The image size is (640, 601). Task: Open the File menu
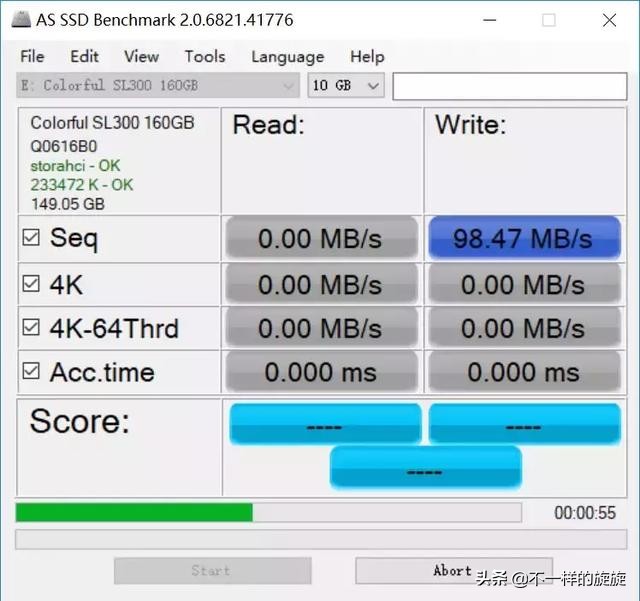point(32,56)
